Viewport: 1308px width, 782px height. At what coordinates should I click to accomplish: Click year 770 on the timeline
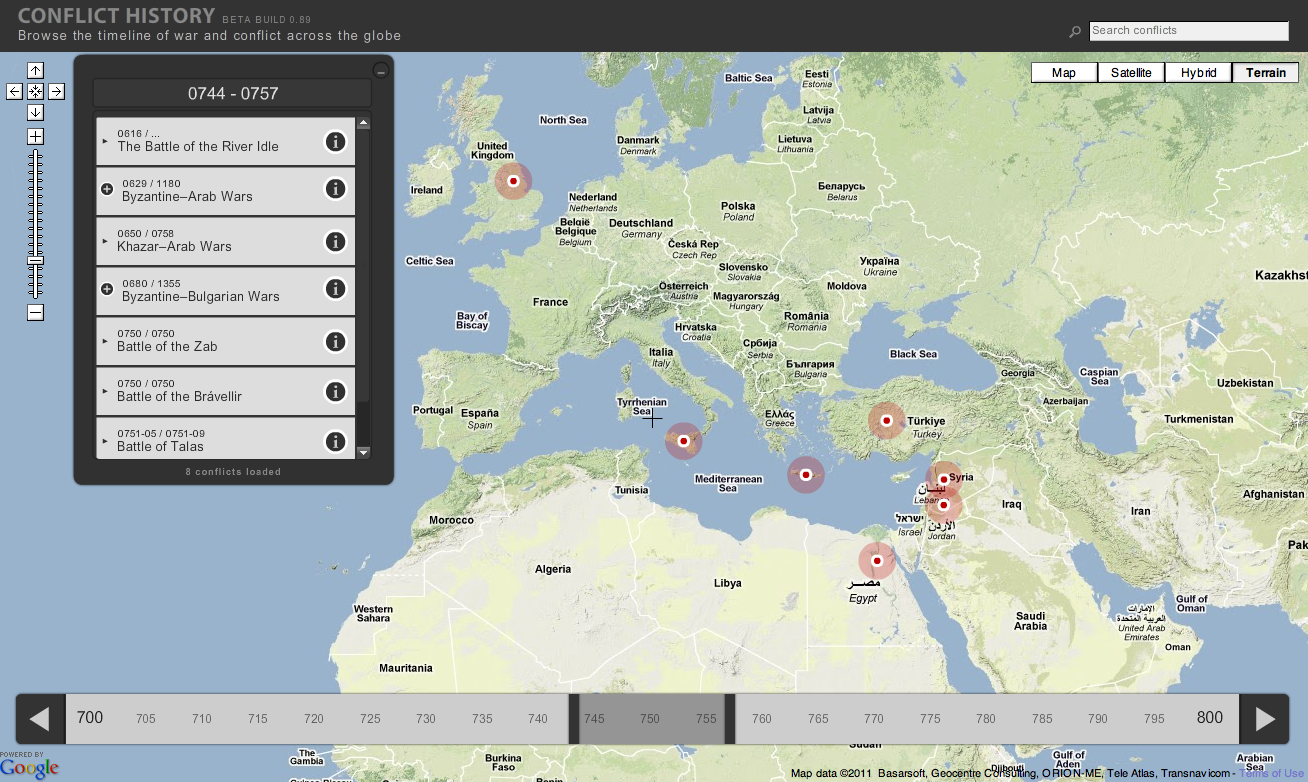pos(874,719)
